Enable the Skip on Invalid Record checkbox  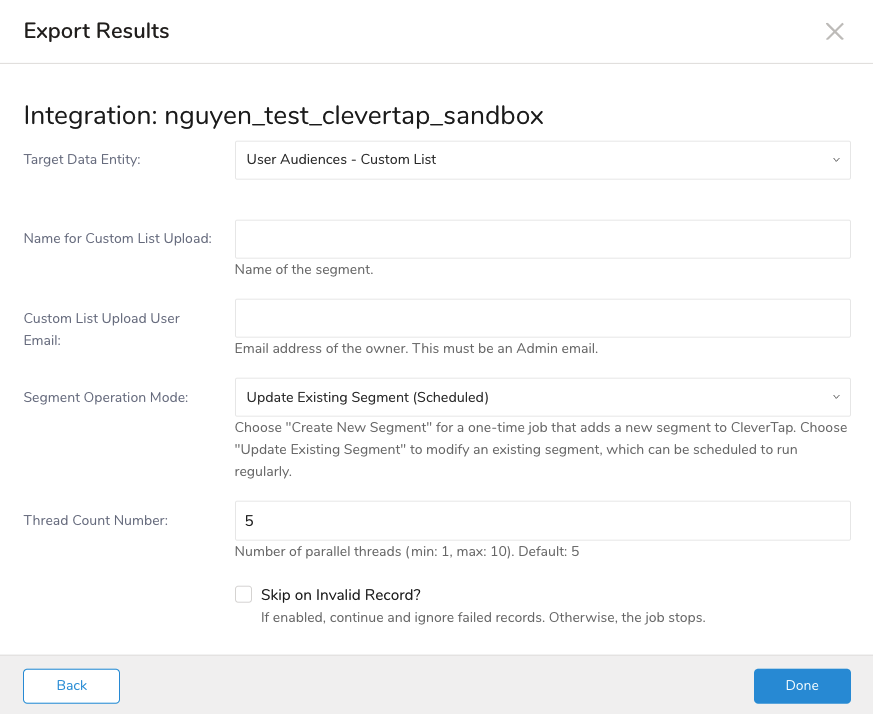coord(243,595)
